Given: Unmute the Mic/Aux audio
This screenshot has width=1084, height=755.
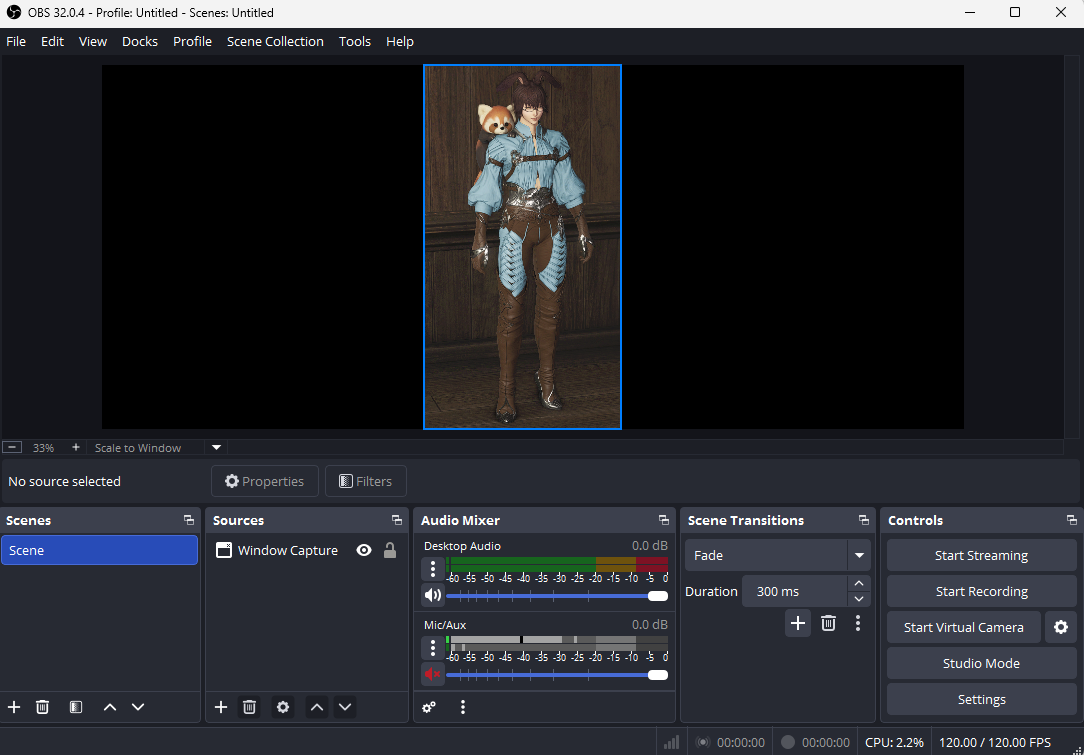Looking at the screenshot, I should pos(433,674).
